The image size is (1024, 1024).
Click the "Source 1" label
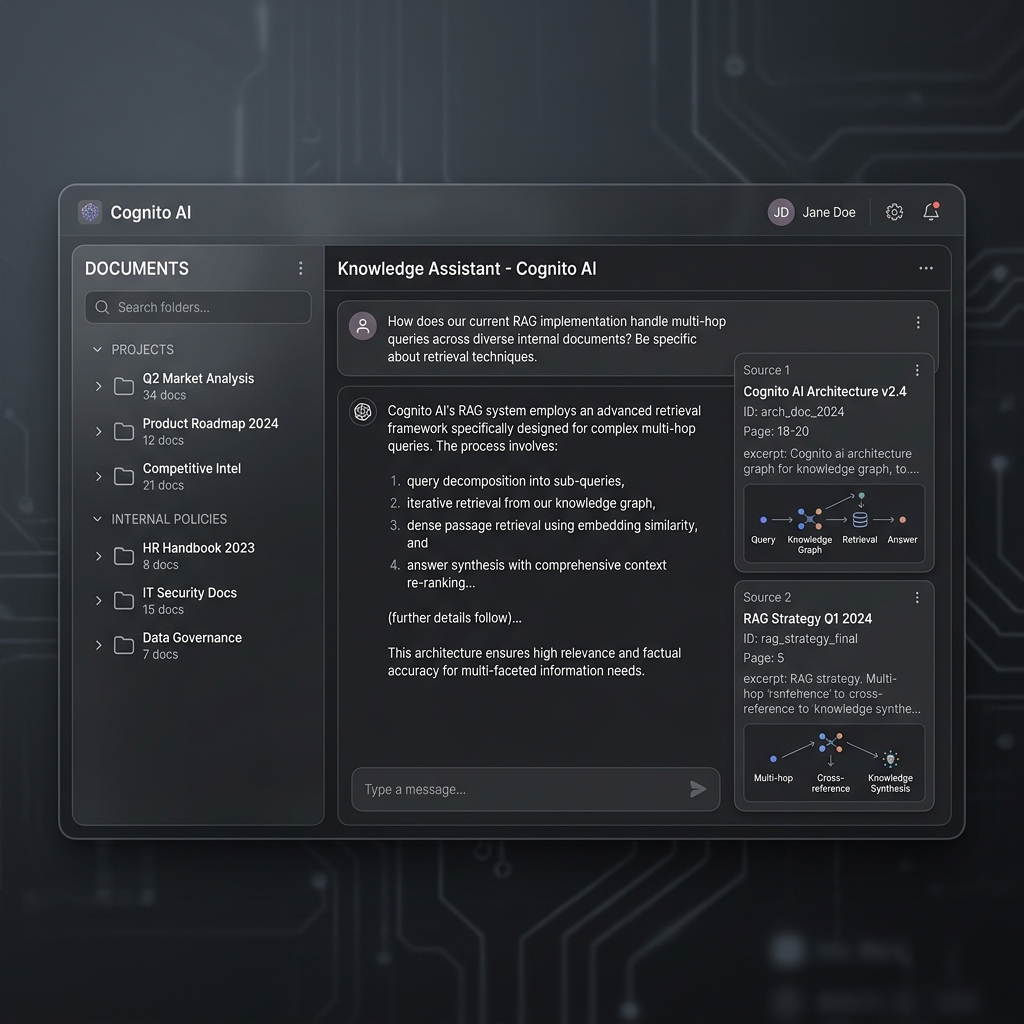(x=766, y=370)
